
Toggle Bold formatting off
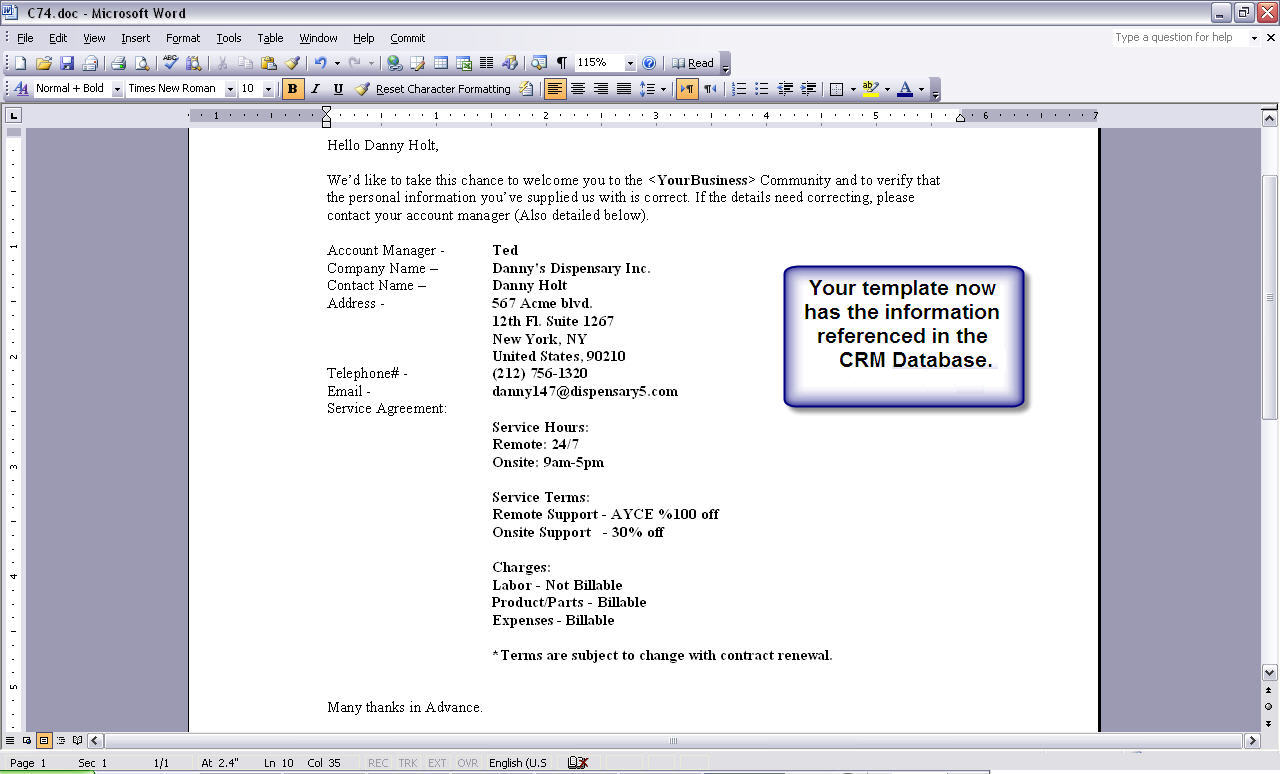point(292,89)
